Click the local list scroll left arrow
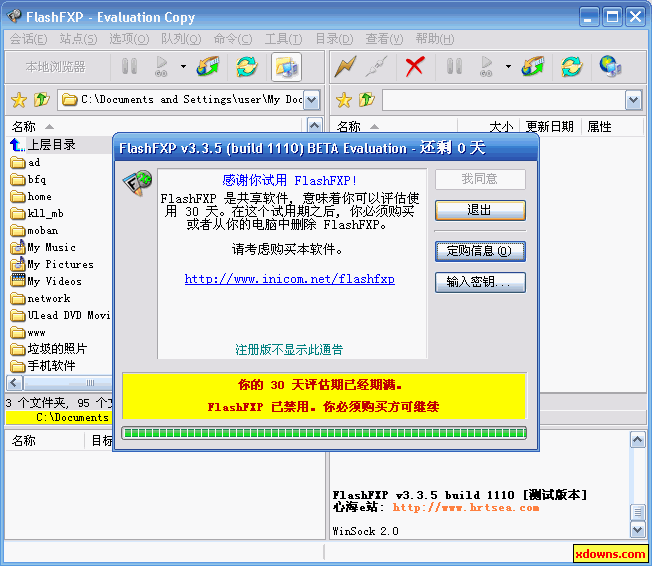Image resolution: width=652 pixels, height=566 pixels. [15, 383]
